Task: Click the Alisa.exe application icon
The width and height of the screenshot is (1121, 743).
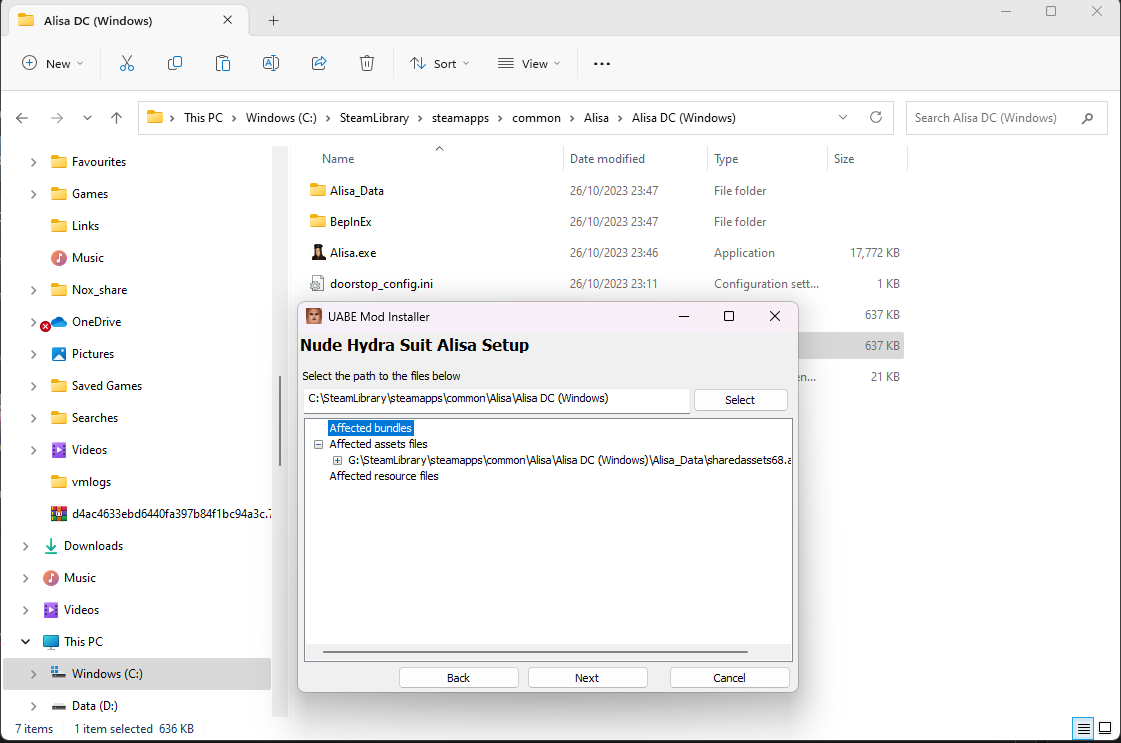Action: tap(318, 252)
